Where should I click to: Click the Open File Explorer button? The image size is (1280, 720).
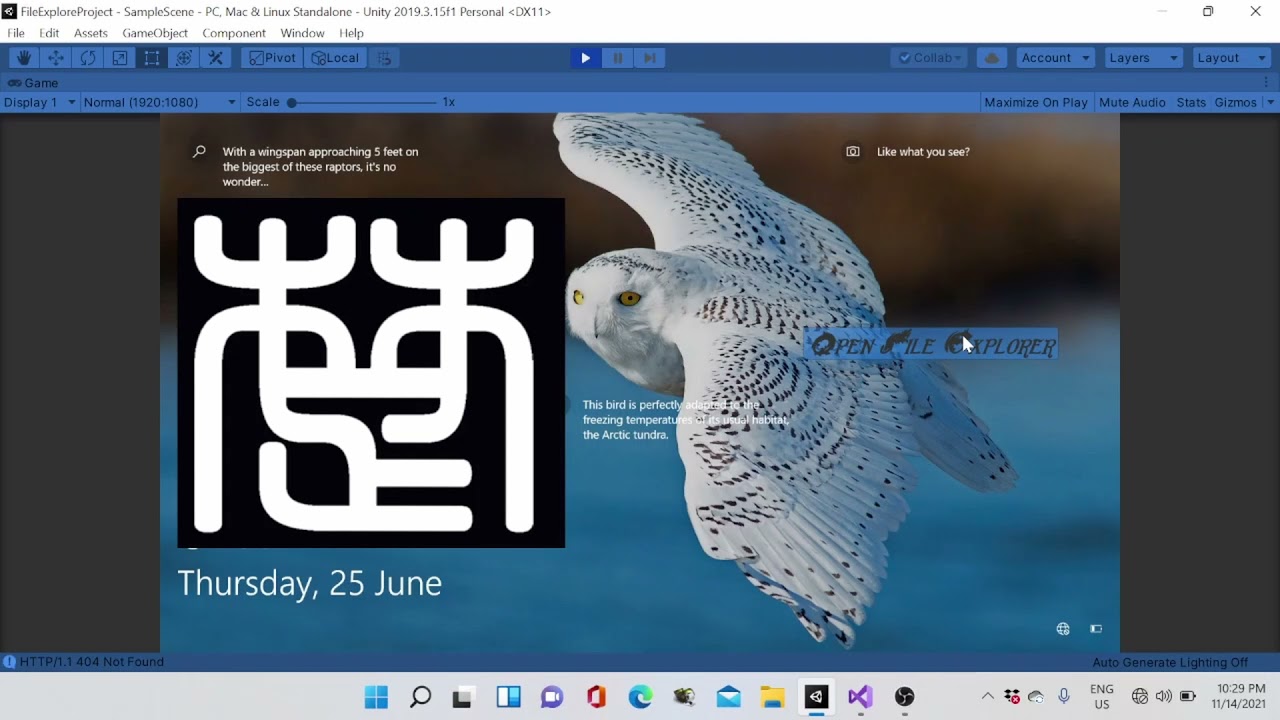coord(932,345)
